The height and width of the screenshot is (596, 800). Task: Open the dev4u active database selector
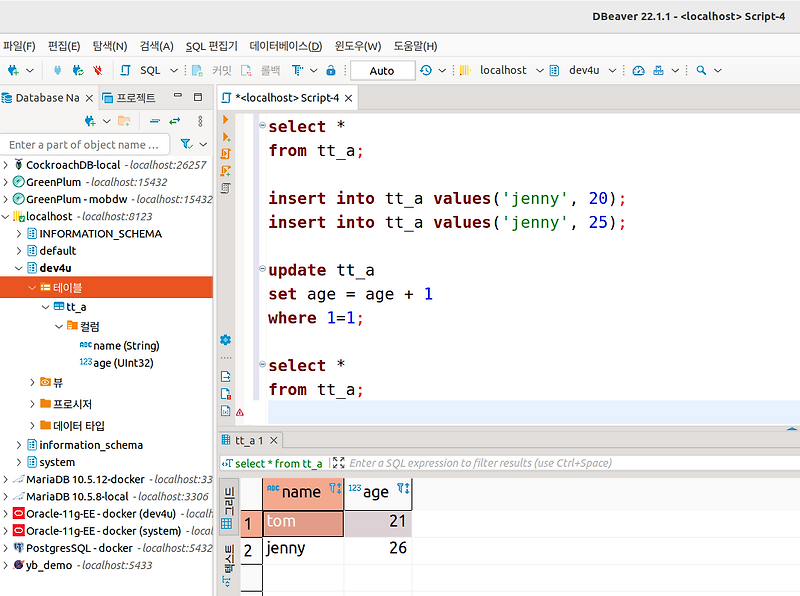click(583, 70)
